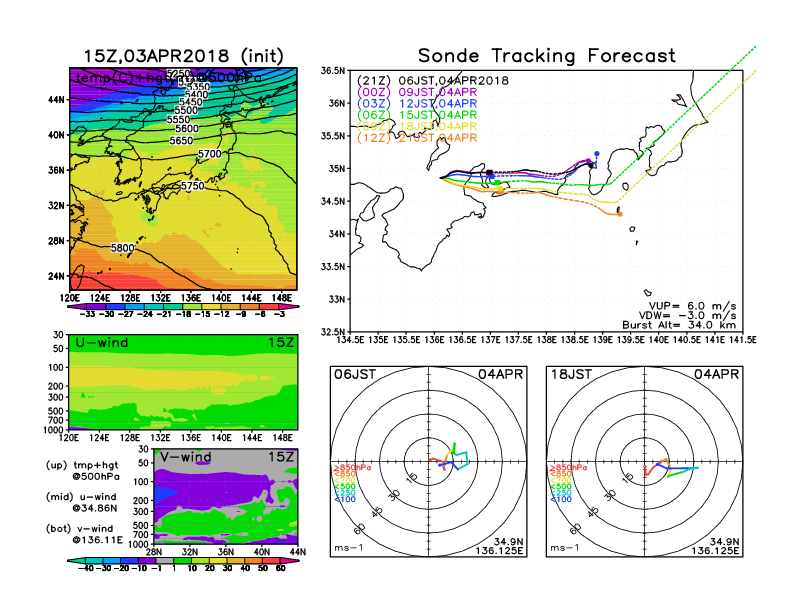Viewport: 792px width, 612px height.
Task: Click the 'Sonde Tracking Forecast' title
Action: click(546, 56)
